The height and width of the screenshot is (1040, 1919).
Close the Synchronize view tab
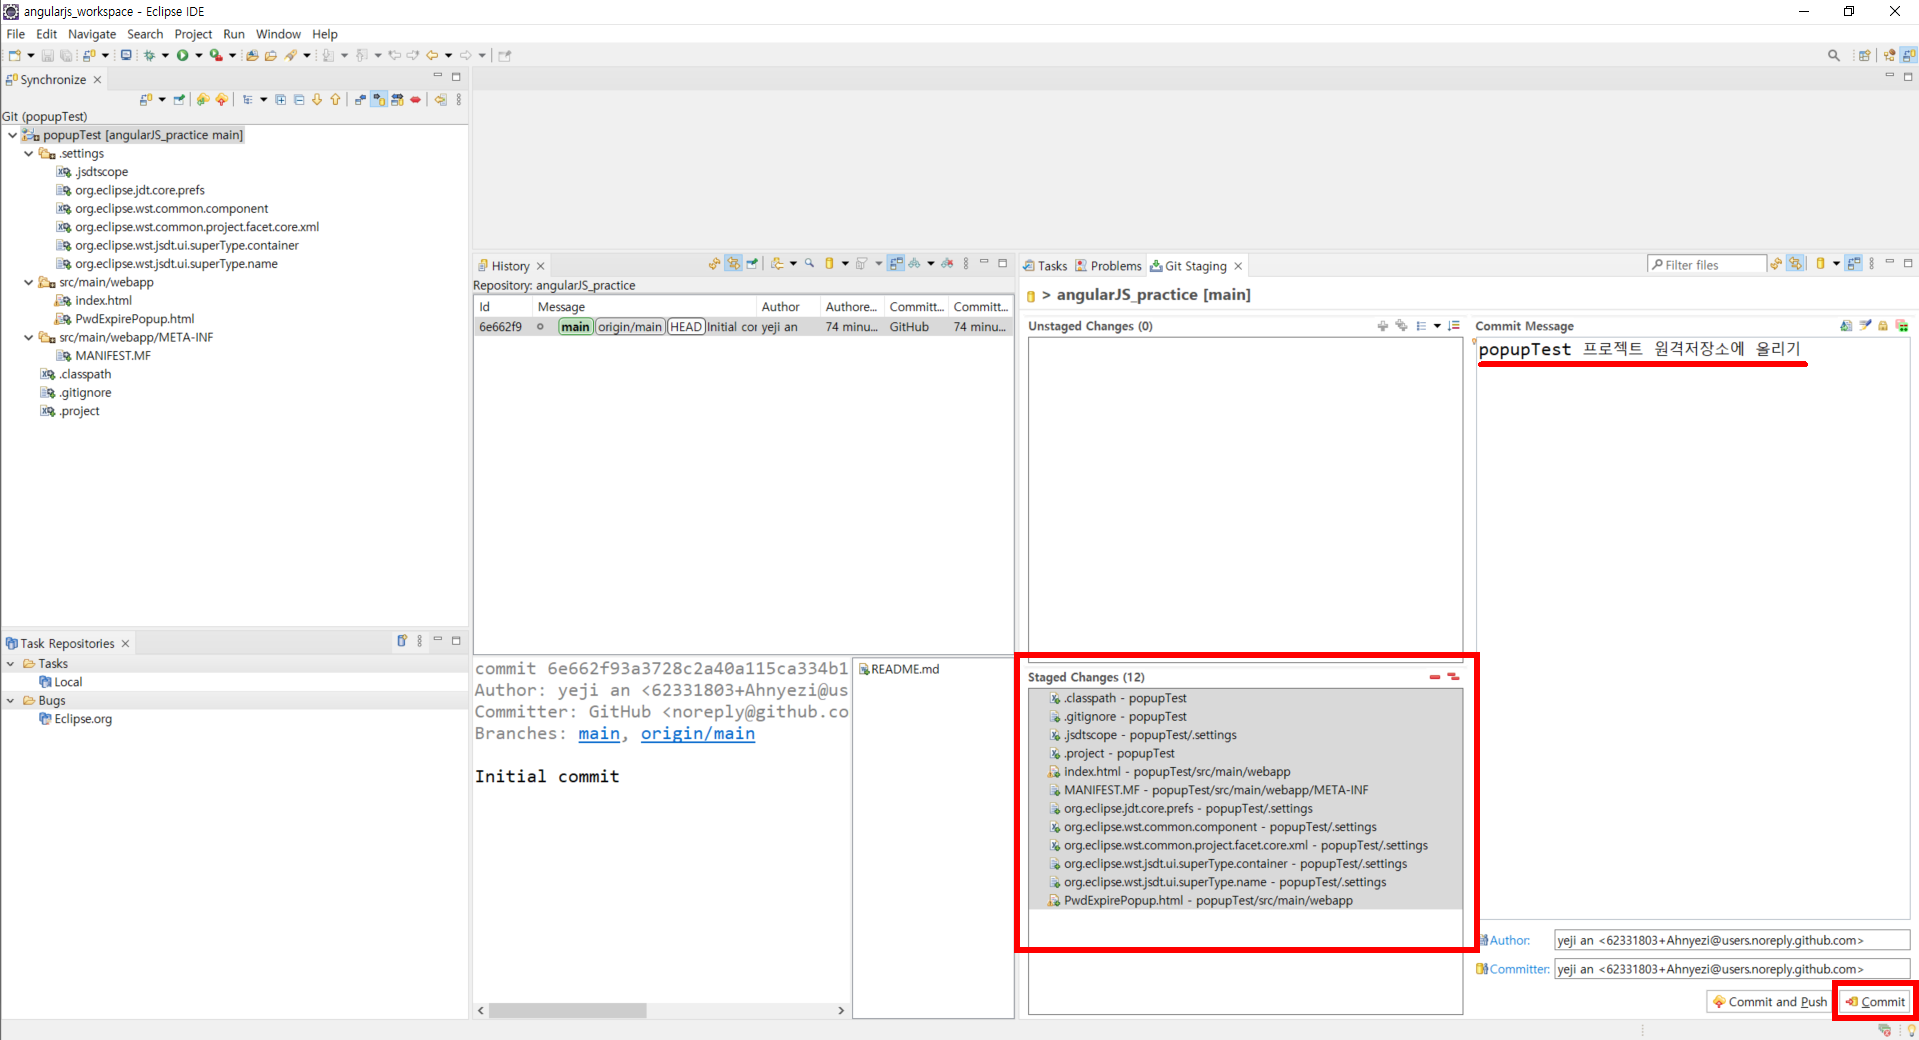coord(97,80)
